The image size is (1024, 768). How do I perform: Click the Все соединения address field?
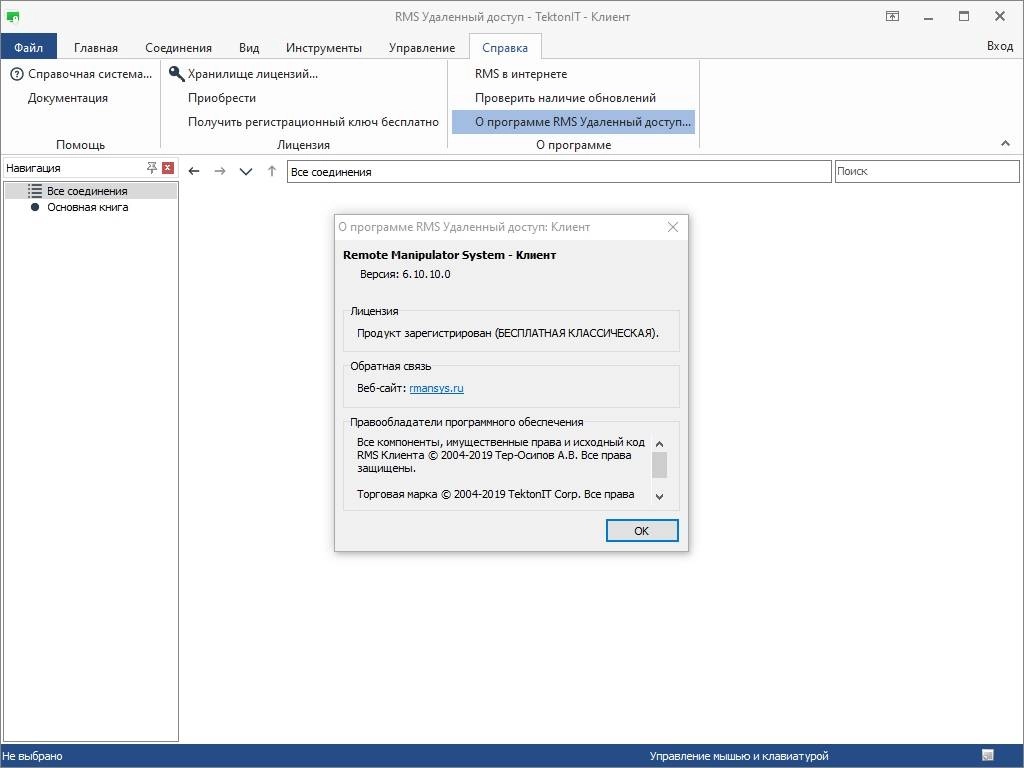click(x=559, y=172)
